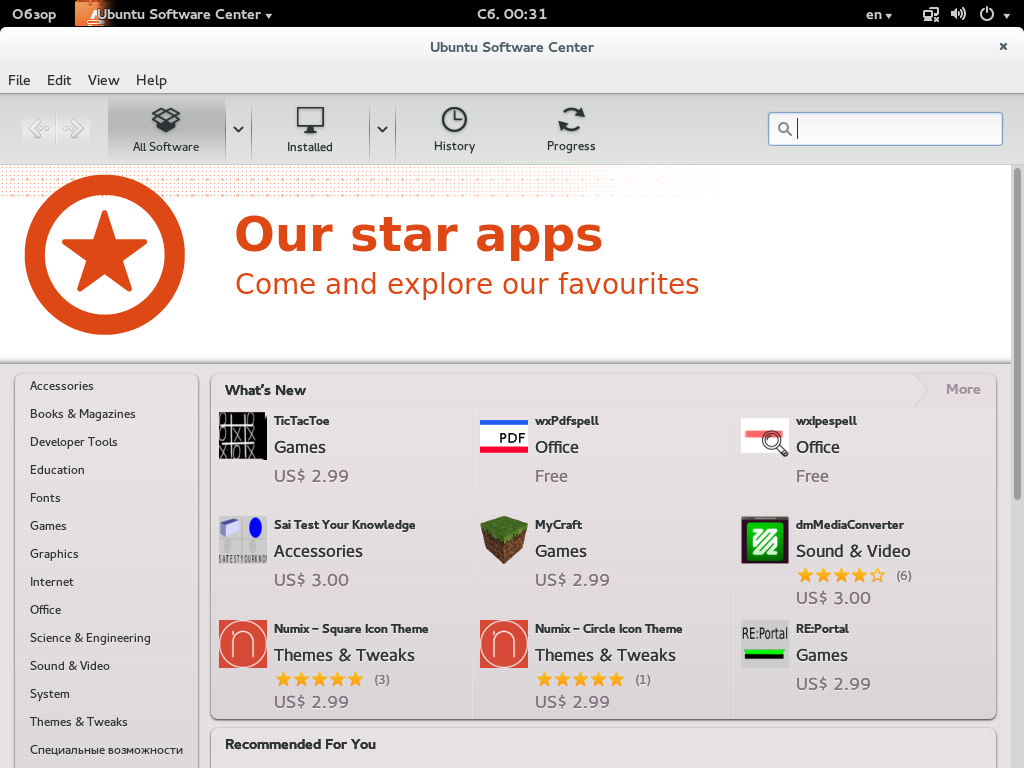Image resolution: width=1024 pixels, height=768 pixels.
Task: Open the wxPdfspell PDF icon
Action: (504, 436)
